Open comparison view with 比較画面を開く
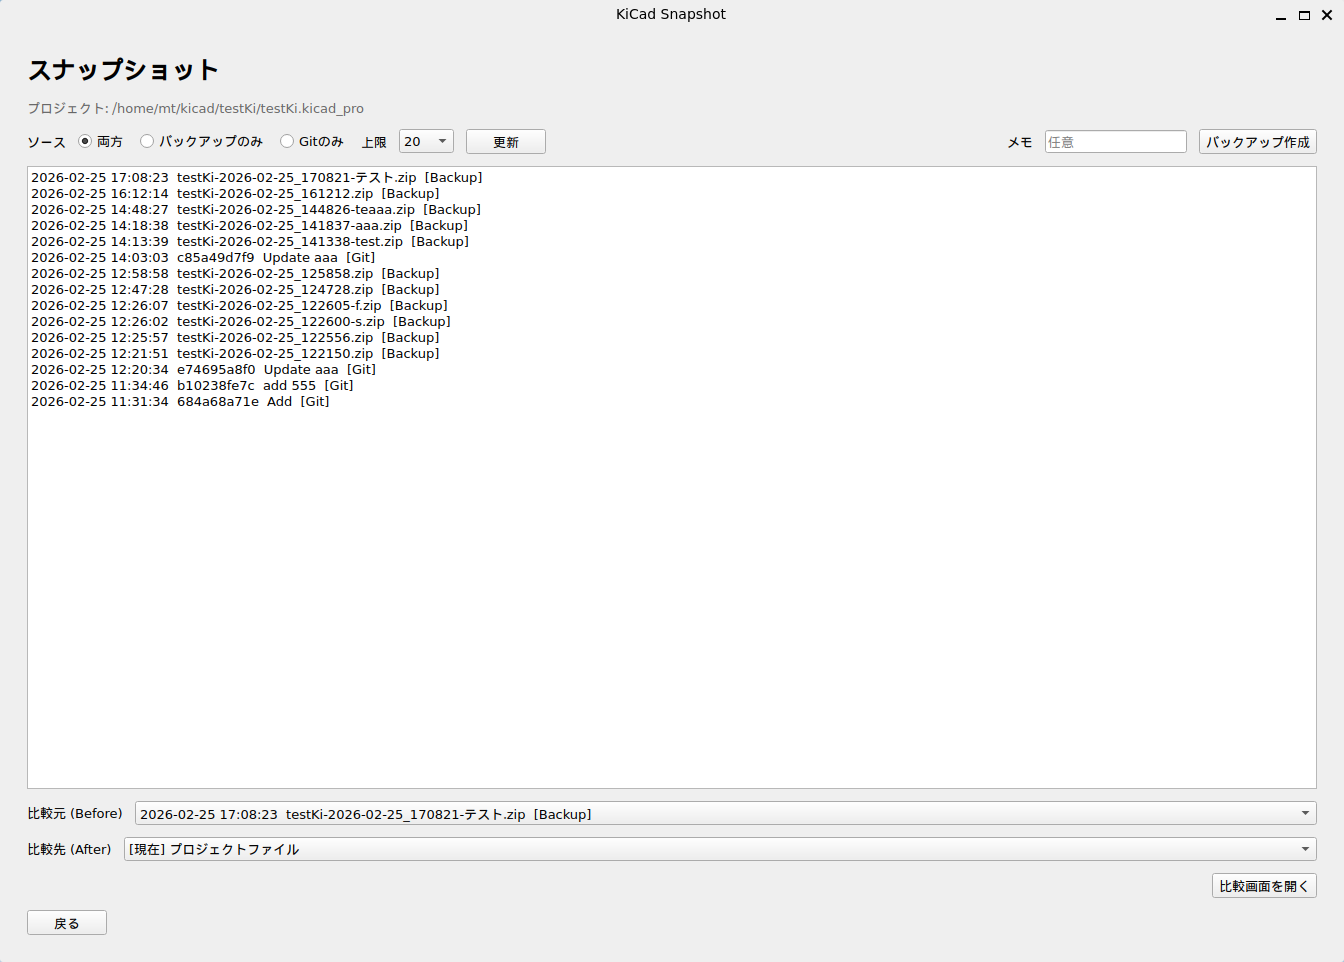This screenshot has height=962, width=1344. [x=1263, y=886]
